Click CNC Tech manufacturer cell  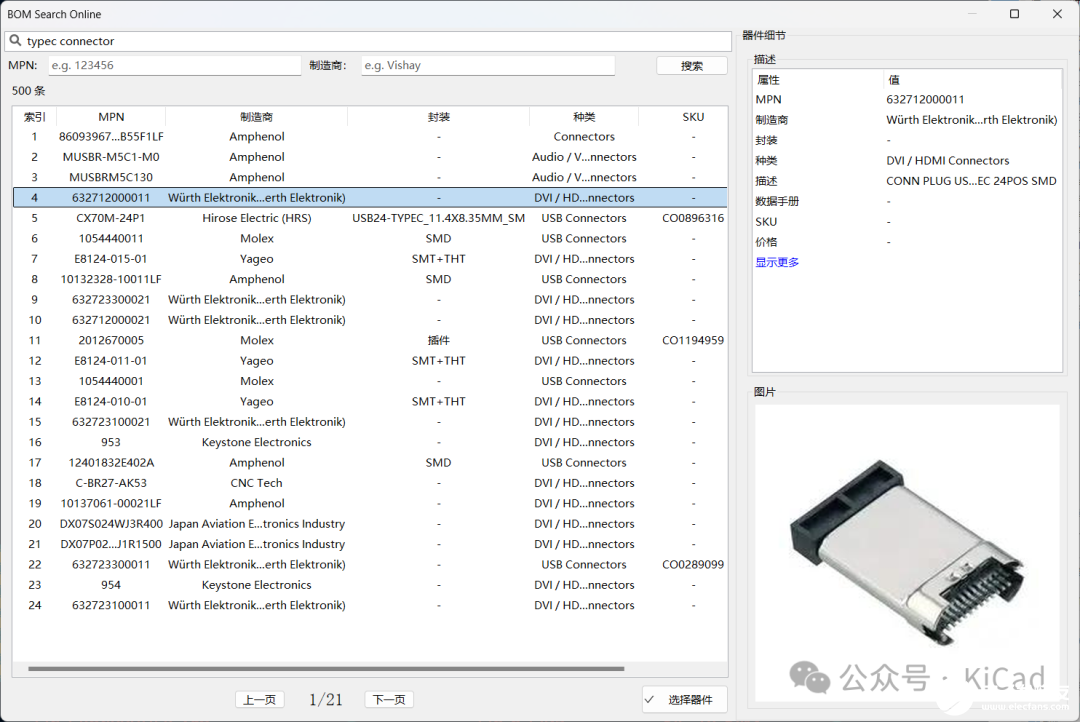click(x=256, y=483)
